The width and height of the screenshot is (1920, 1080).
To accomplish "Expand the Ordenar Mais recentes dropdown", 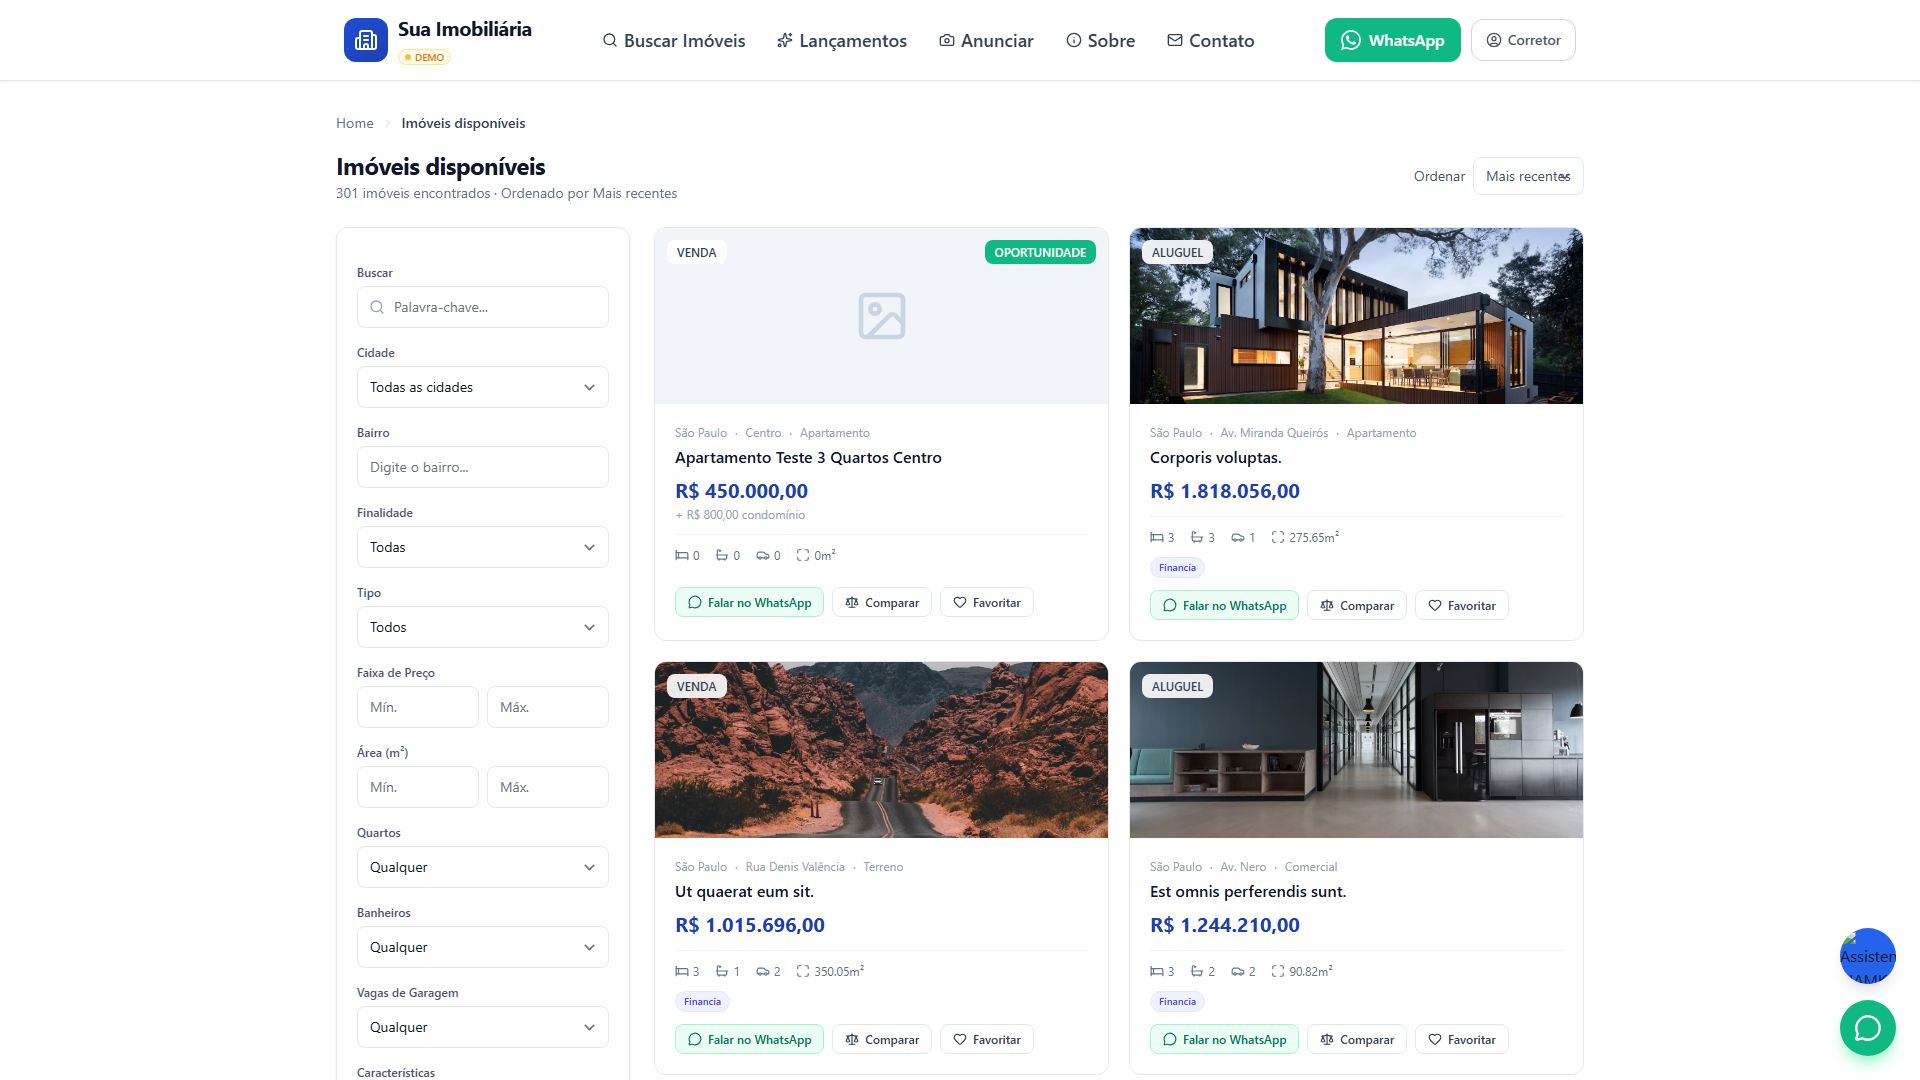I will click(x=1528, y=176).
